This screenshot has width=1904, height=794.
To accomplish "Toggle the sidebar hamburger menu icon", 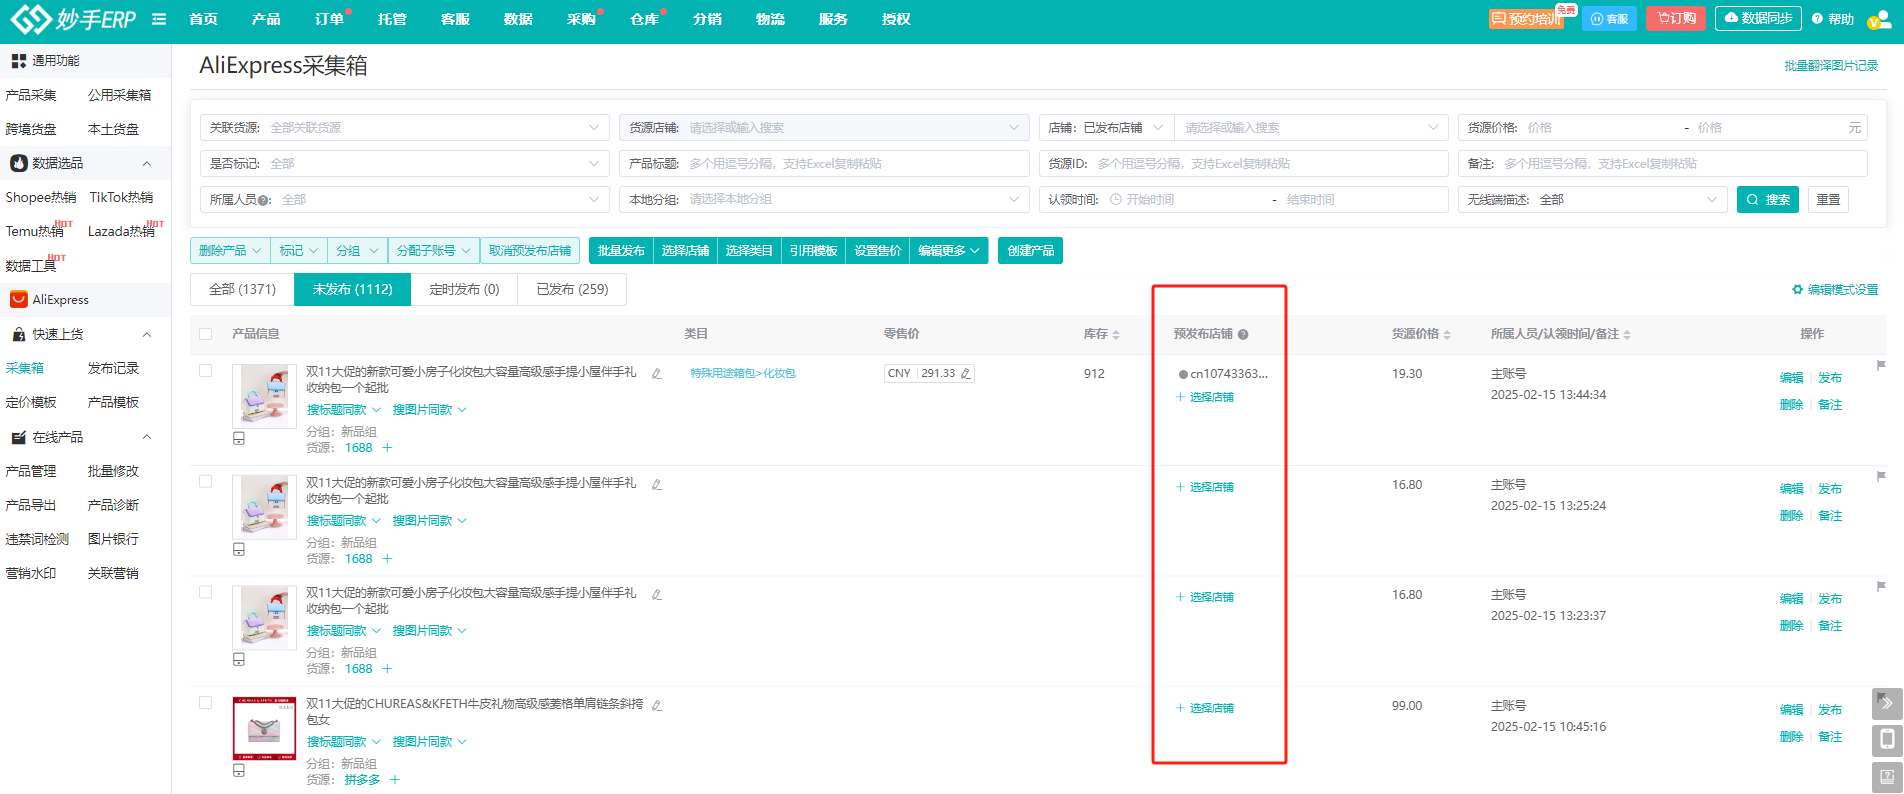I will [x=159, y=19].
